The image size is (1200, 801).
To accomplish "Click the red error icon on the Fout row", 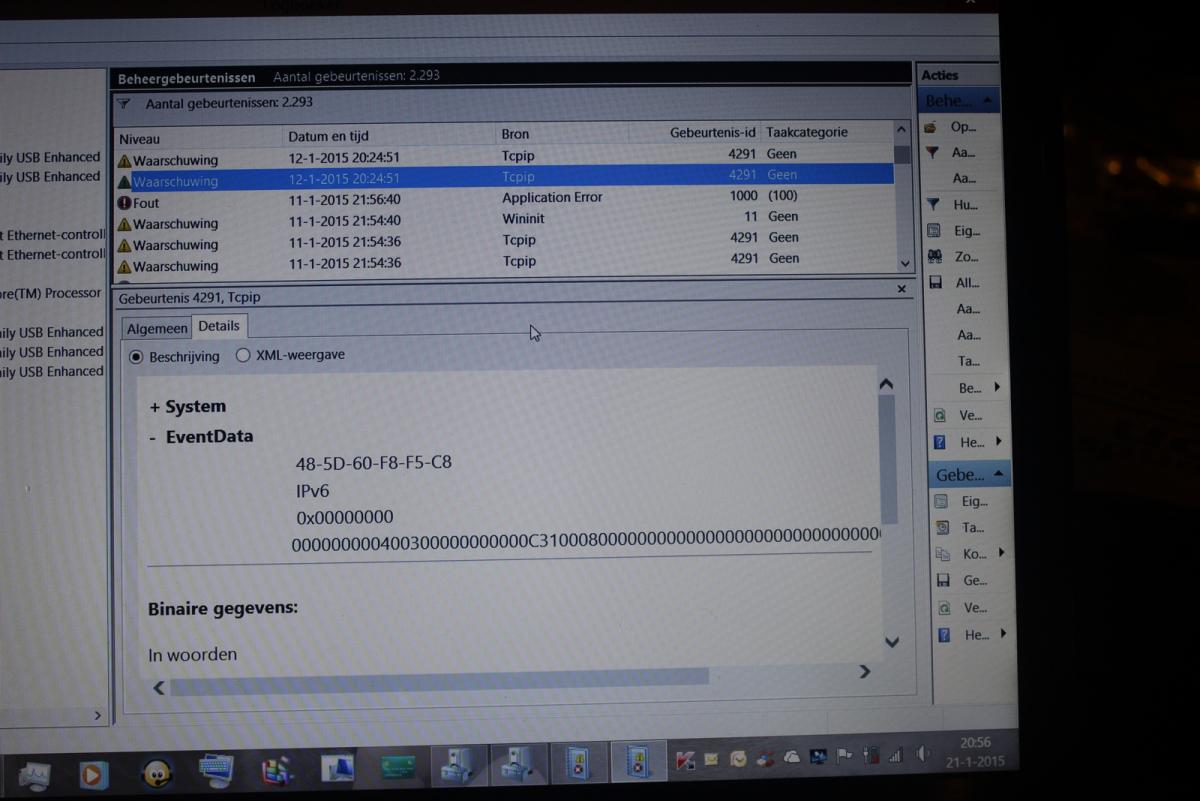I will [x=124, y=203].
